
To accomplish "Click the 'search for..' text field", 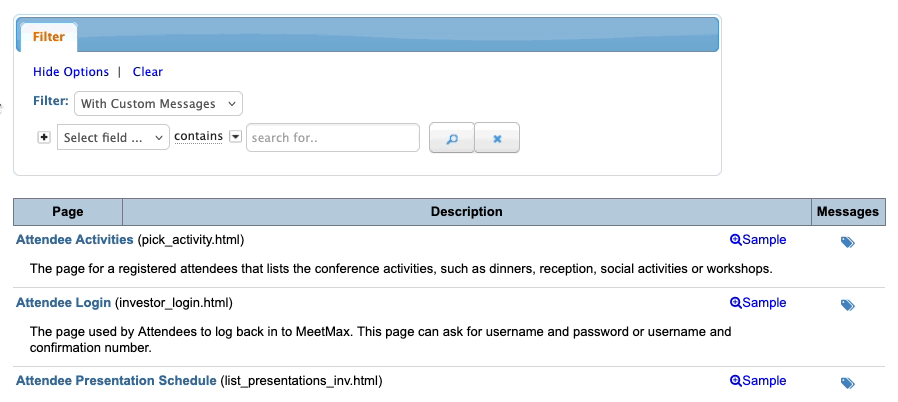I will tap(332, 138).
